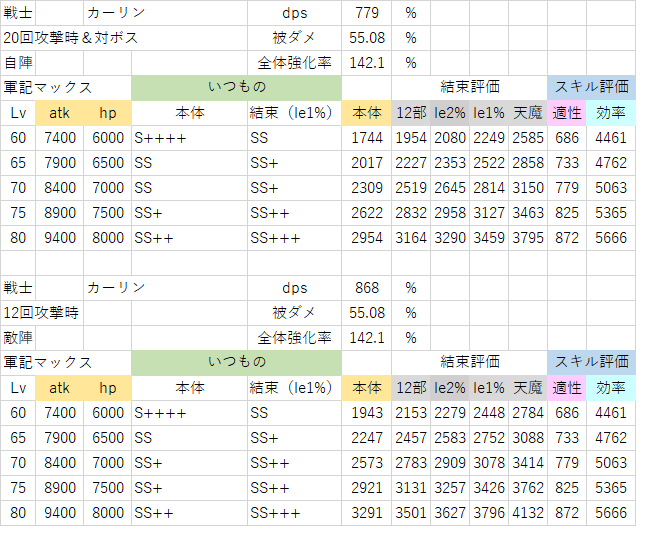Click the 本体 score 2921
This screenshot has height=544, width=652.
(x=366, y=488)
